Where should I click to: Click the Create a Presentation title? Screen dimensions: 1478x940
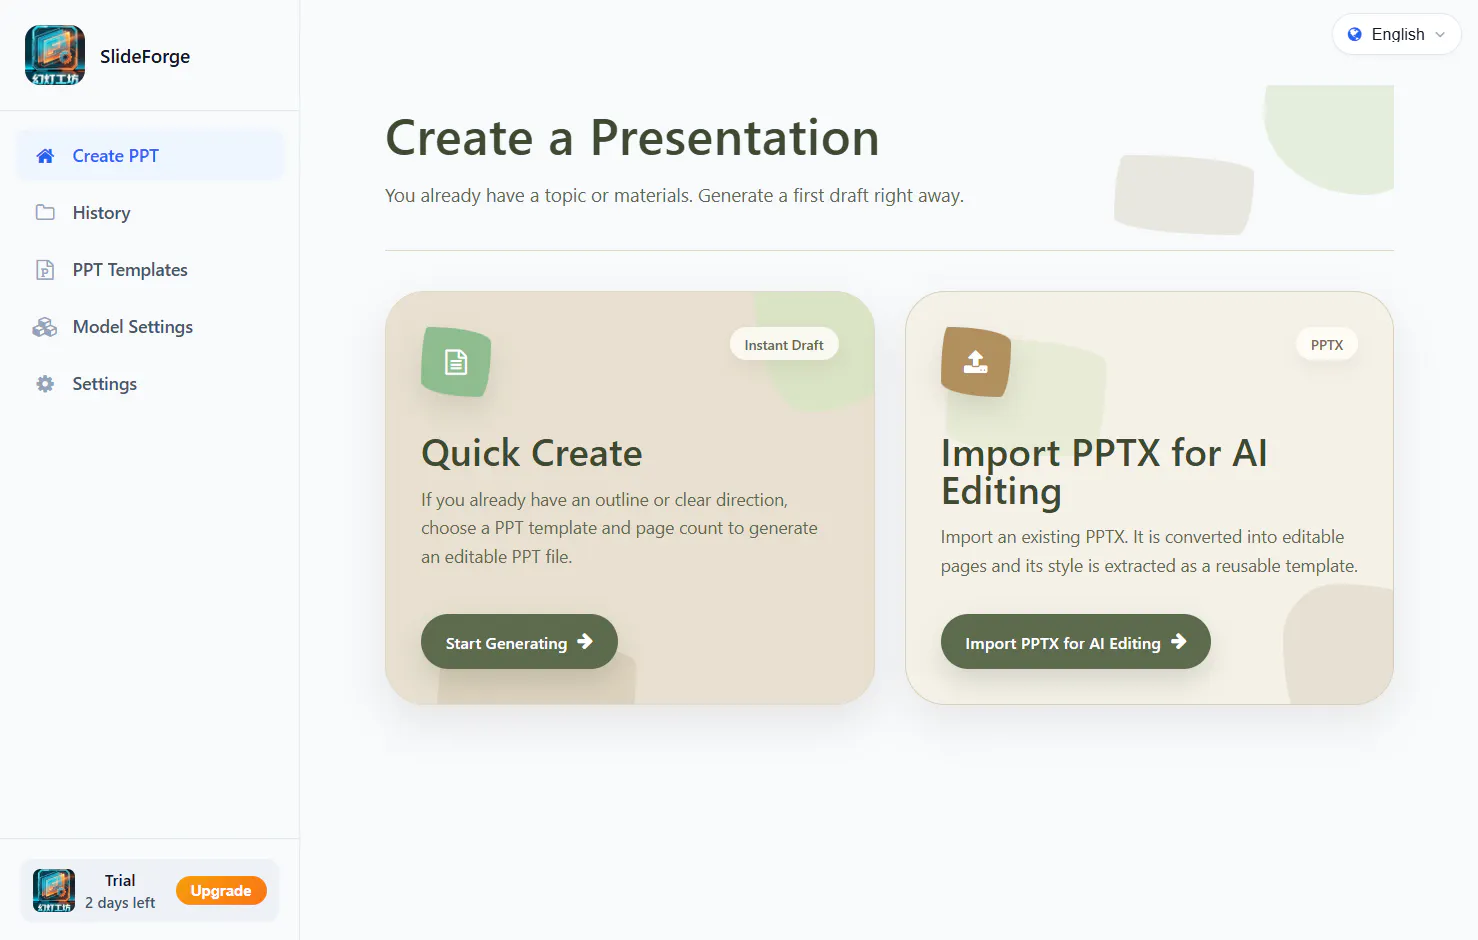click(632, 138)
